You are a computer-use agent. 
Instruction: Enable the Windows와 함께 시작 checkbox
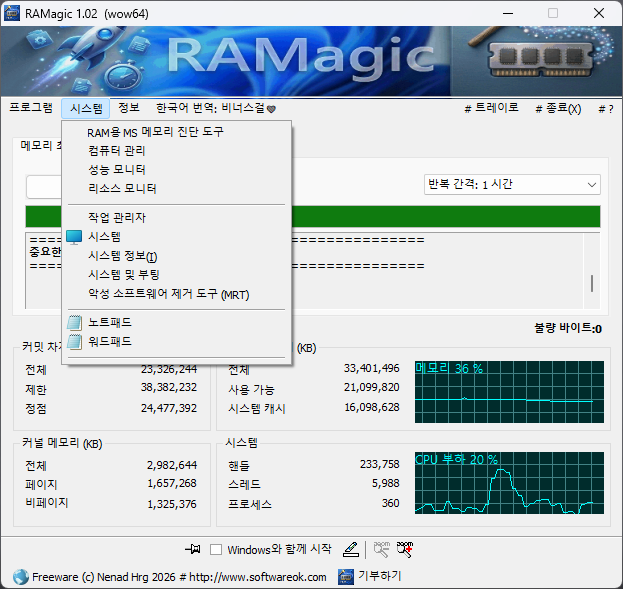click(216, 550)
